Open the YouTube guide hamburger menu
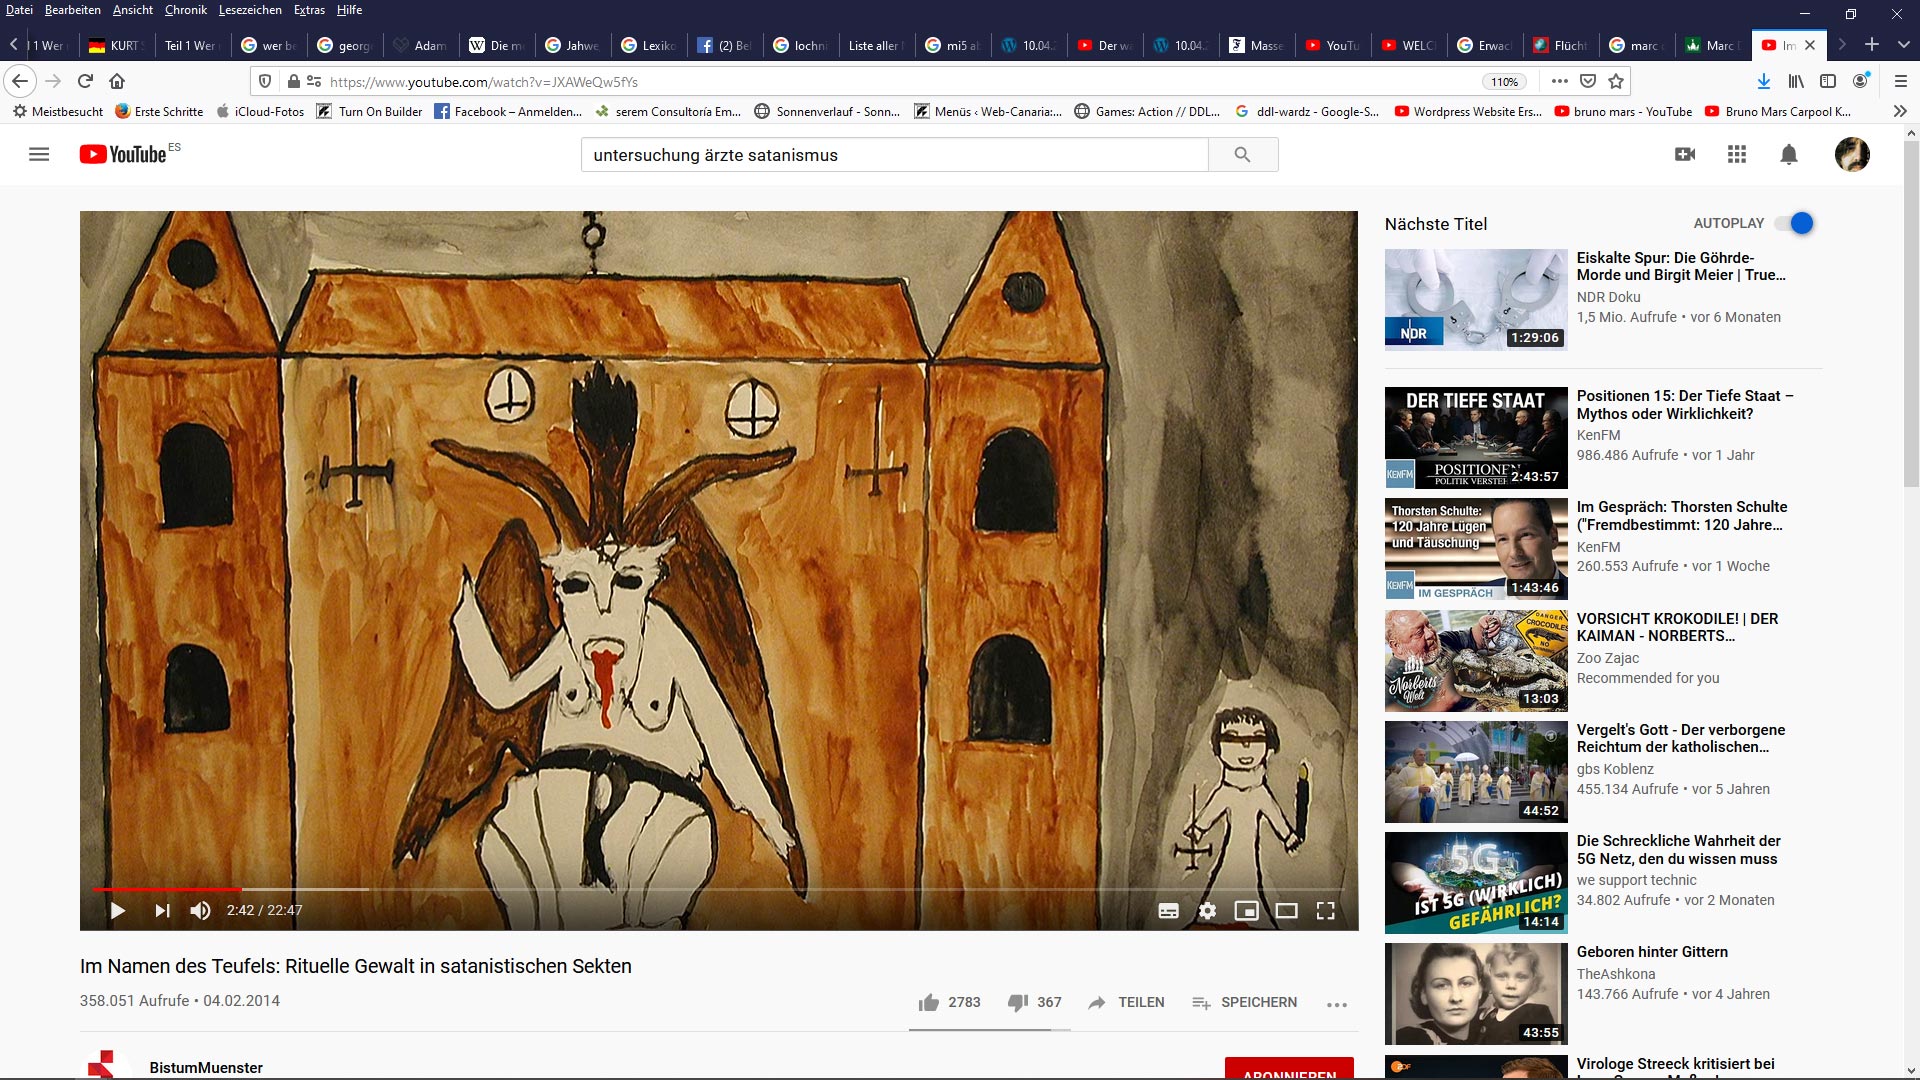This screenshot has height=1080, width=1920. tap(39, 155)
